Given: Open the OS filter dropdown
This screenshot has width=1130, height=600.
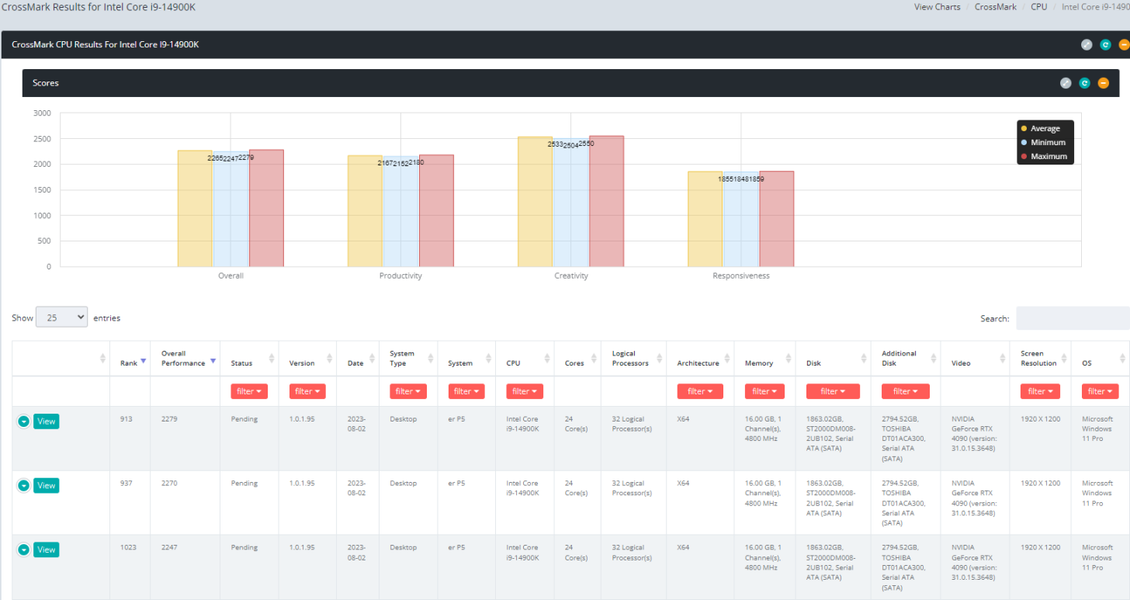Looking at the screenshot, I should pyautogui.click(x=1100, y=391).
